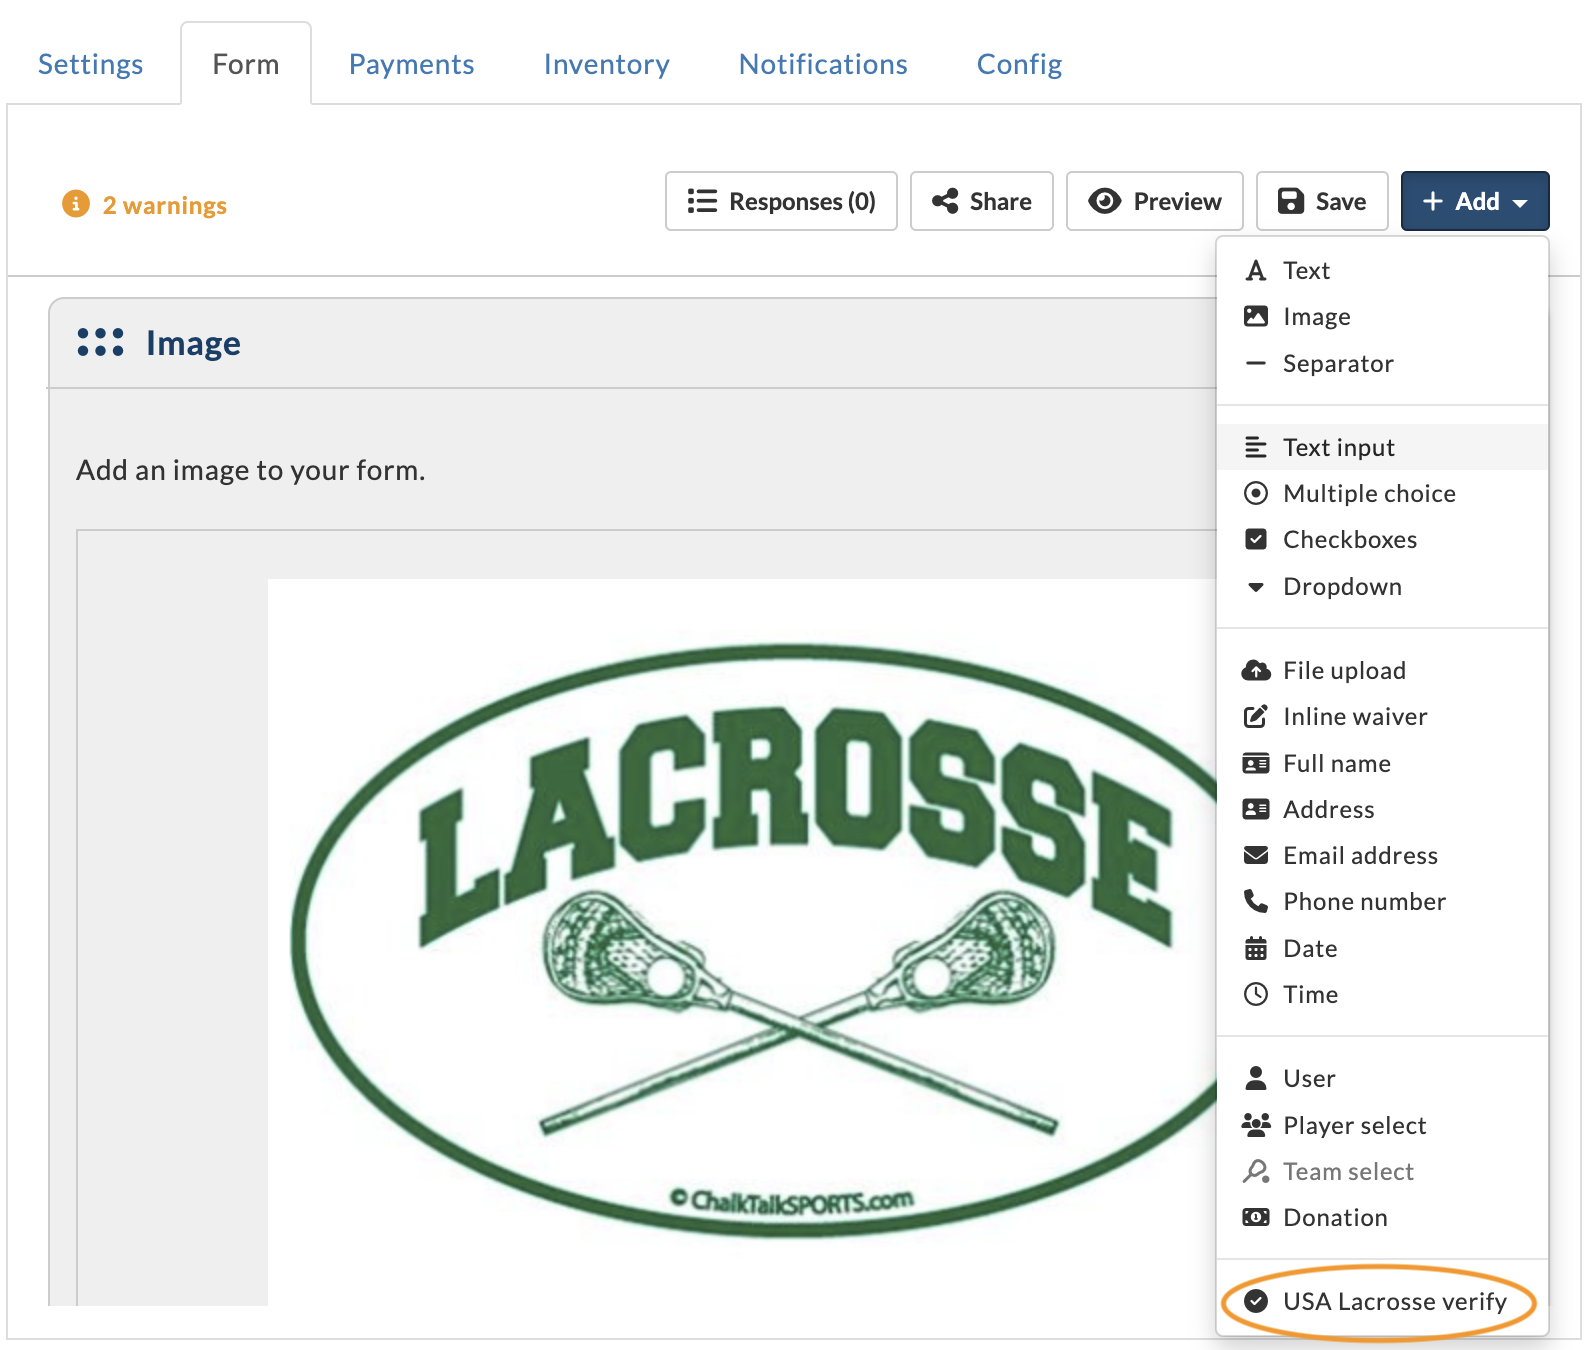Open the Notifications tab

point(823,64)
